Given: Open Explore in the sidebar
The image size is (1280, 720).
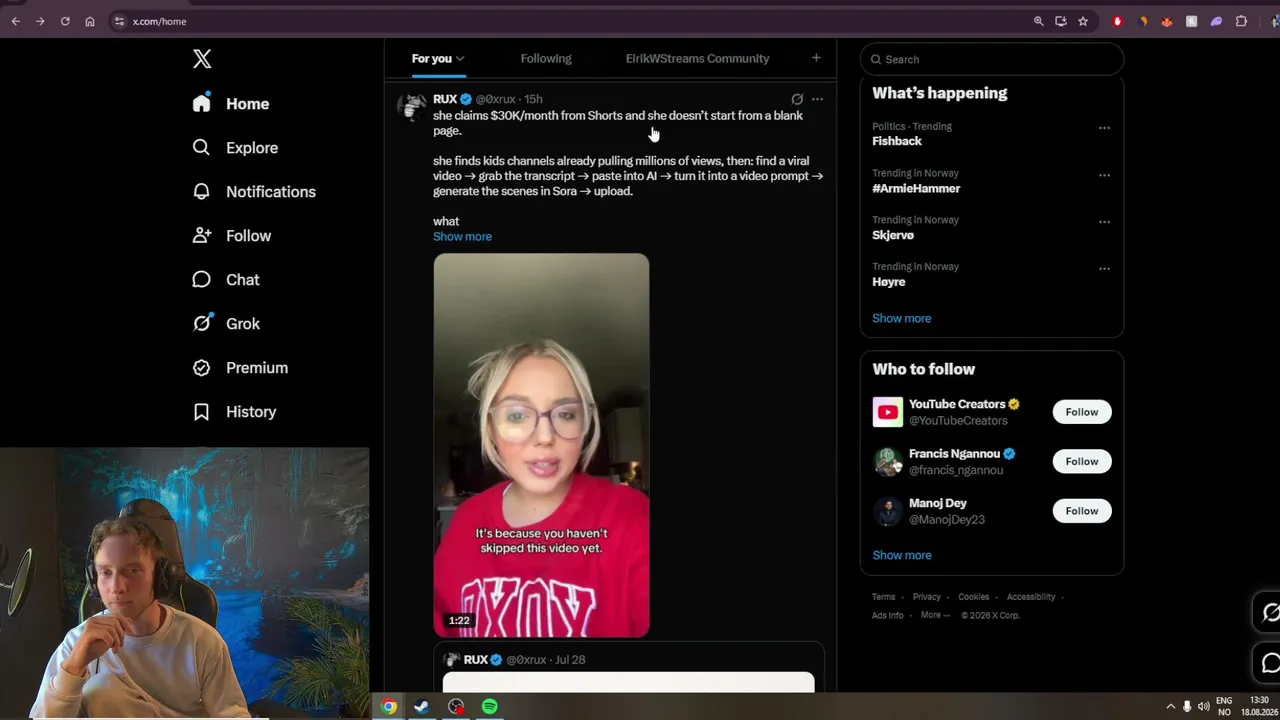Looking at the screenshot, I should point(252,148).
